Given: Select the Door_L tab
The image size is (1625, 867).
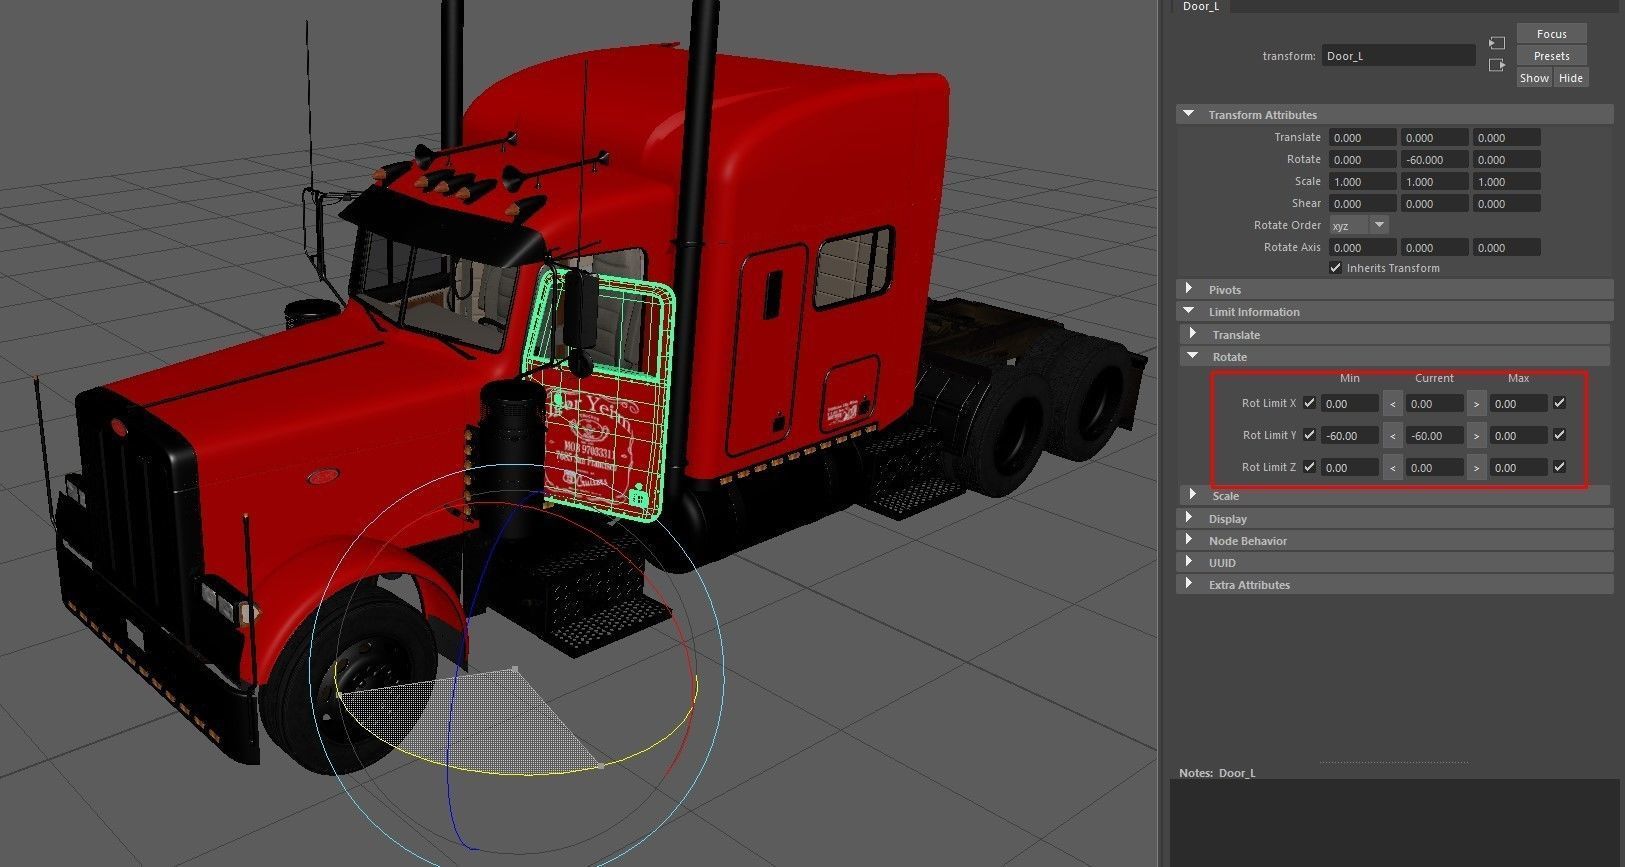Looking at the screenshot, I should tap(1201, 6).
